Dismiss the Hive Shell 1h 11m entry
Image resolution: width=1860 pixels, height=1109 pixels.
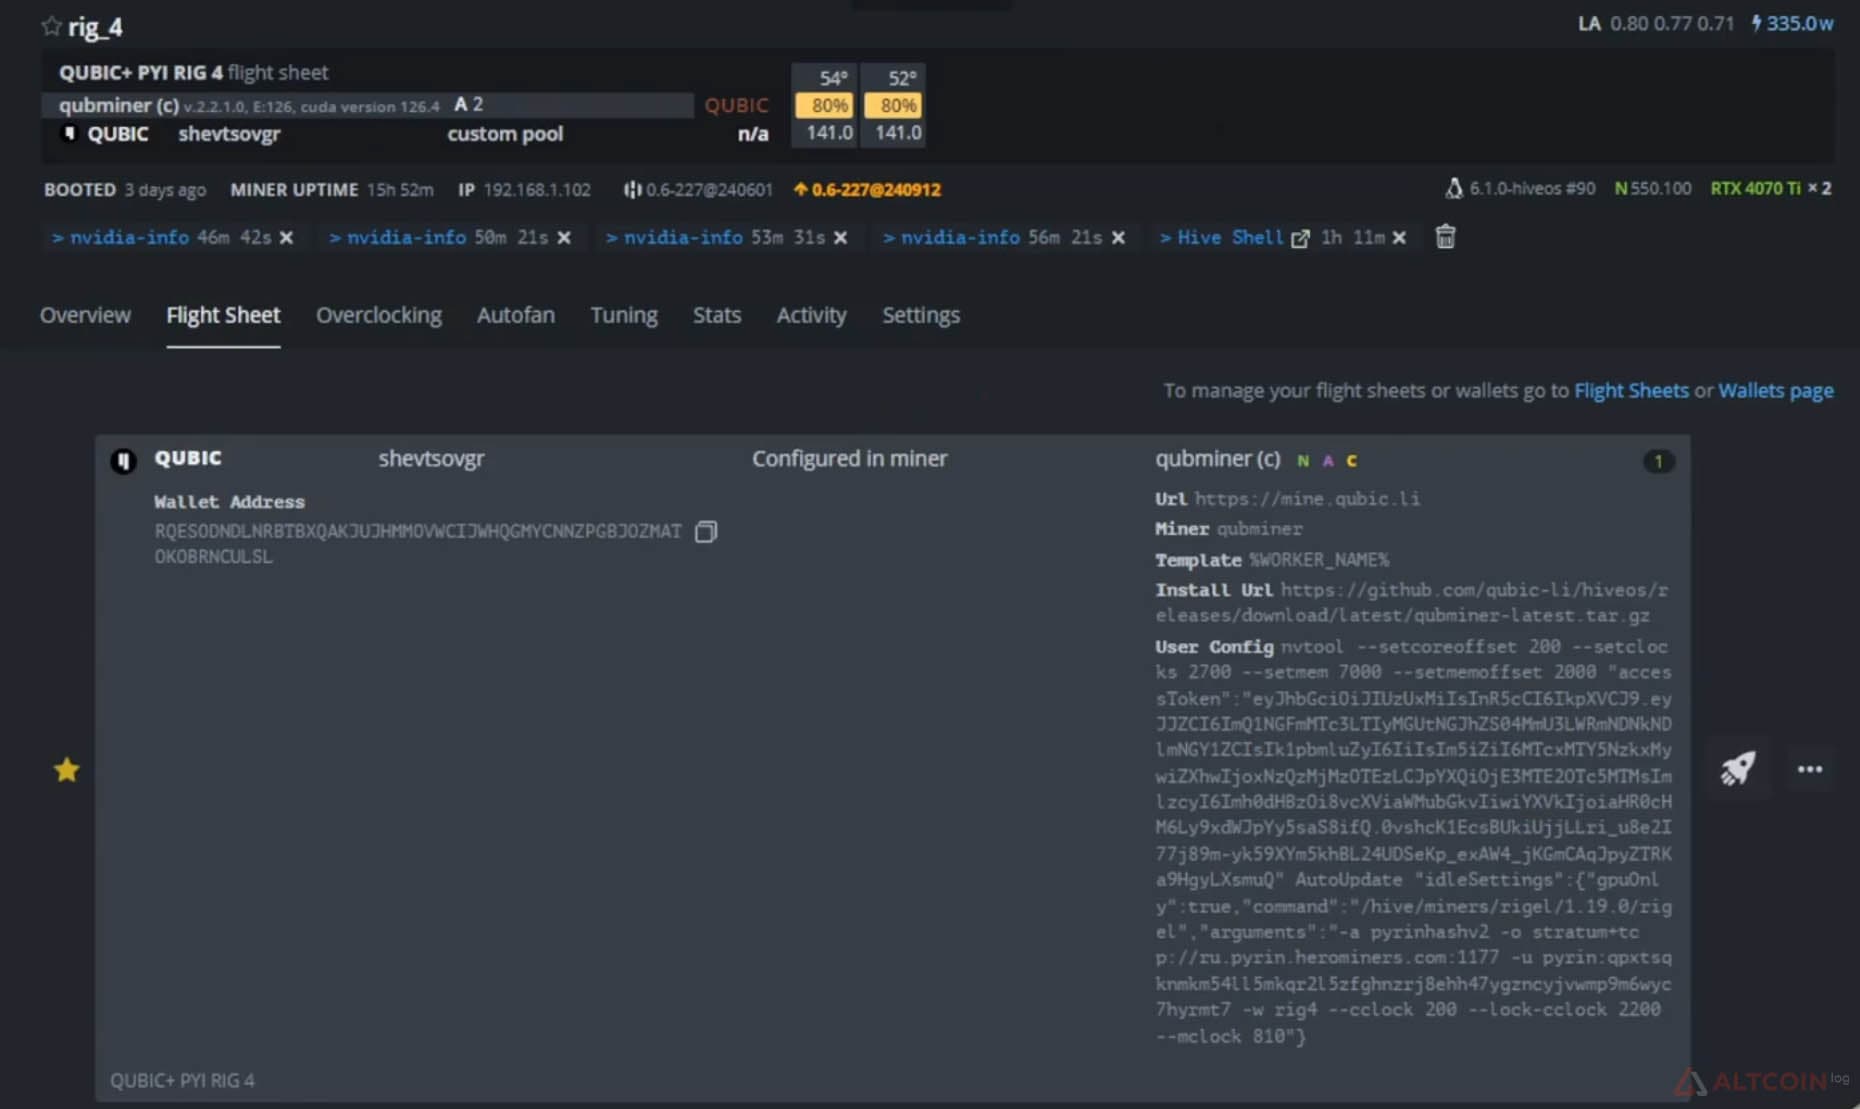1399,238
